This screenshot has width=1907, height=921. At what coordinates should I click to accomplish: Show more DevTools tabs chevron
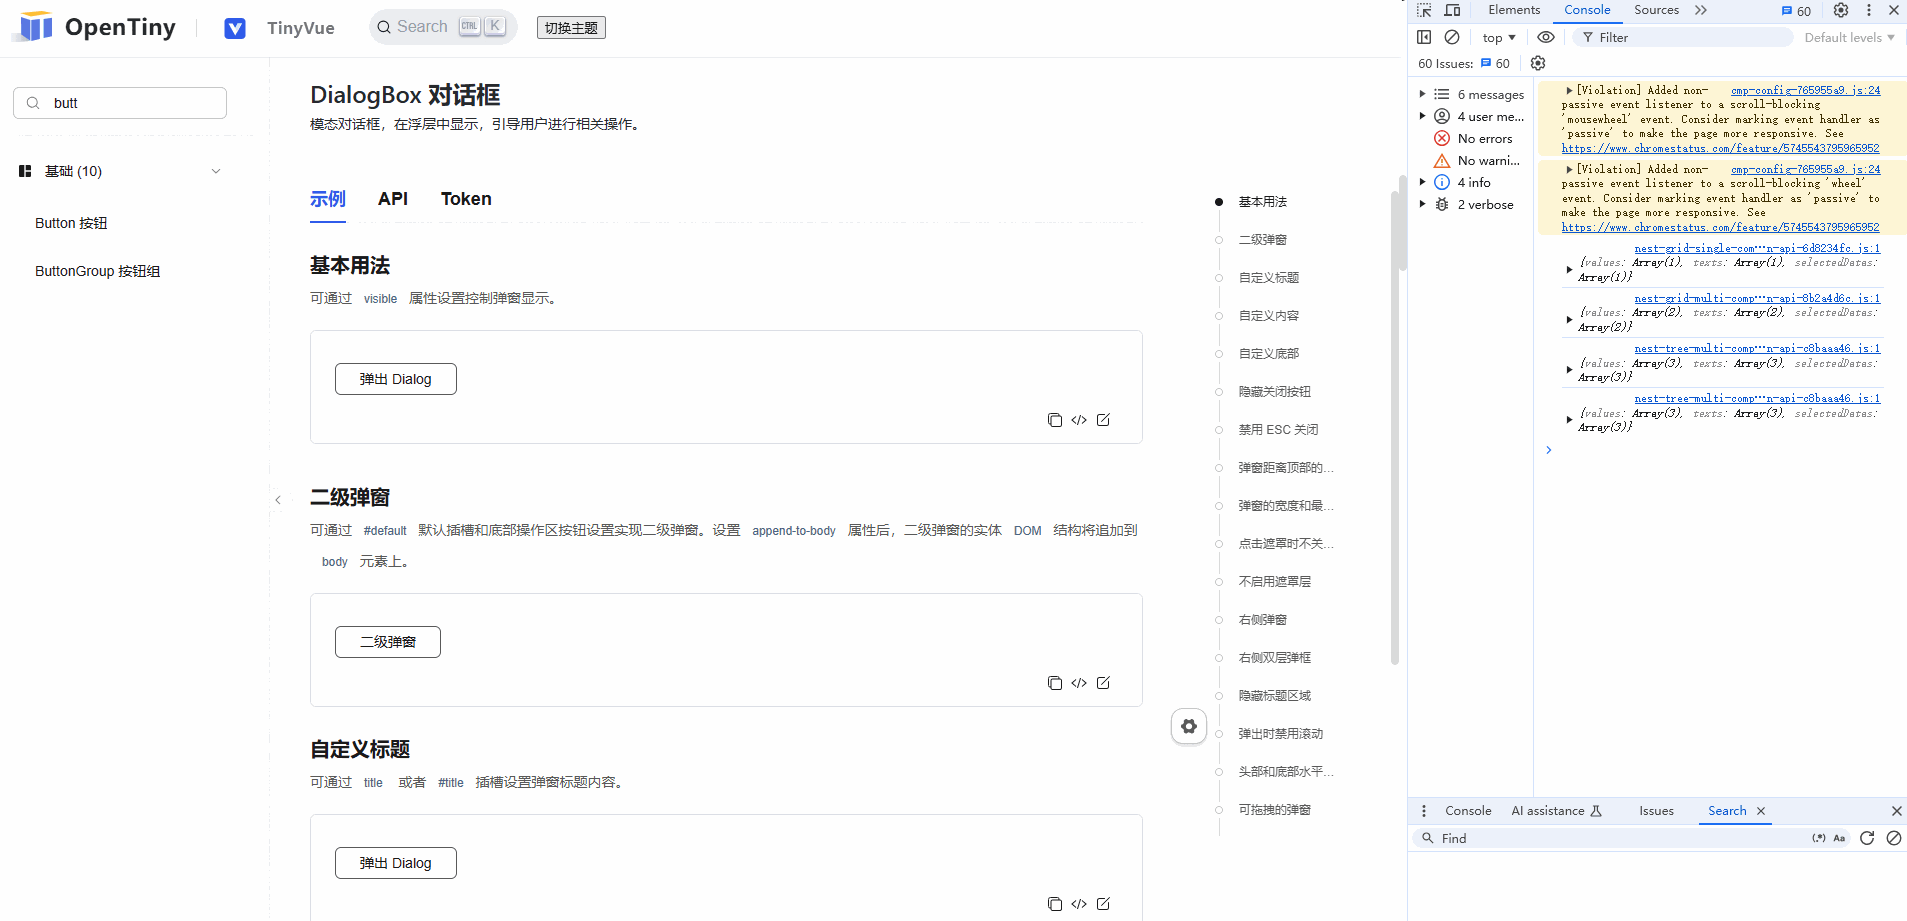pyautogui.click(x=1701, y=10)
